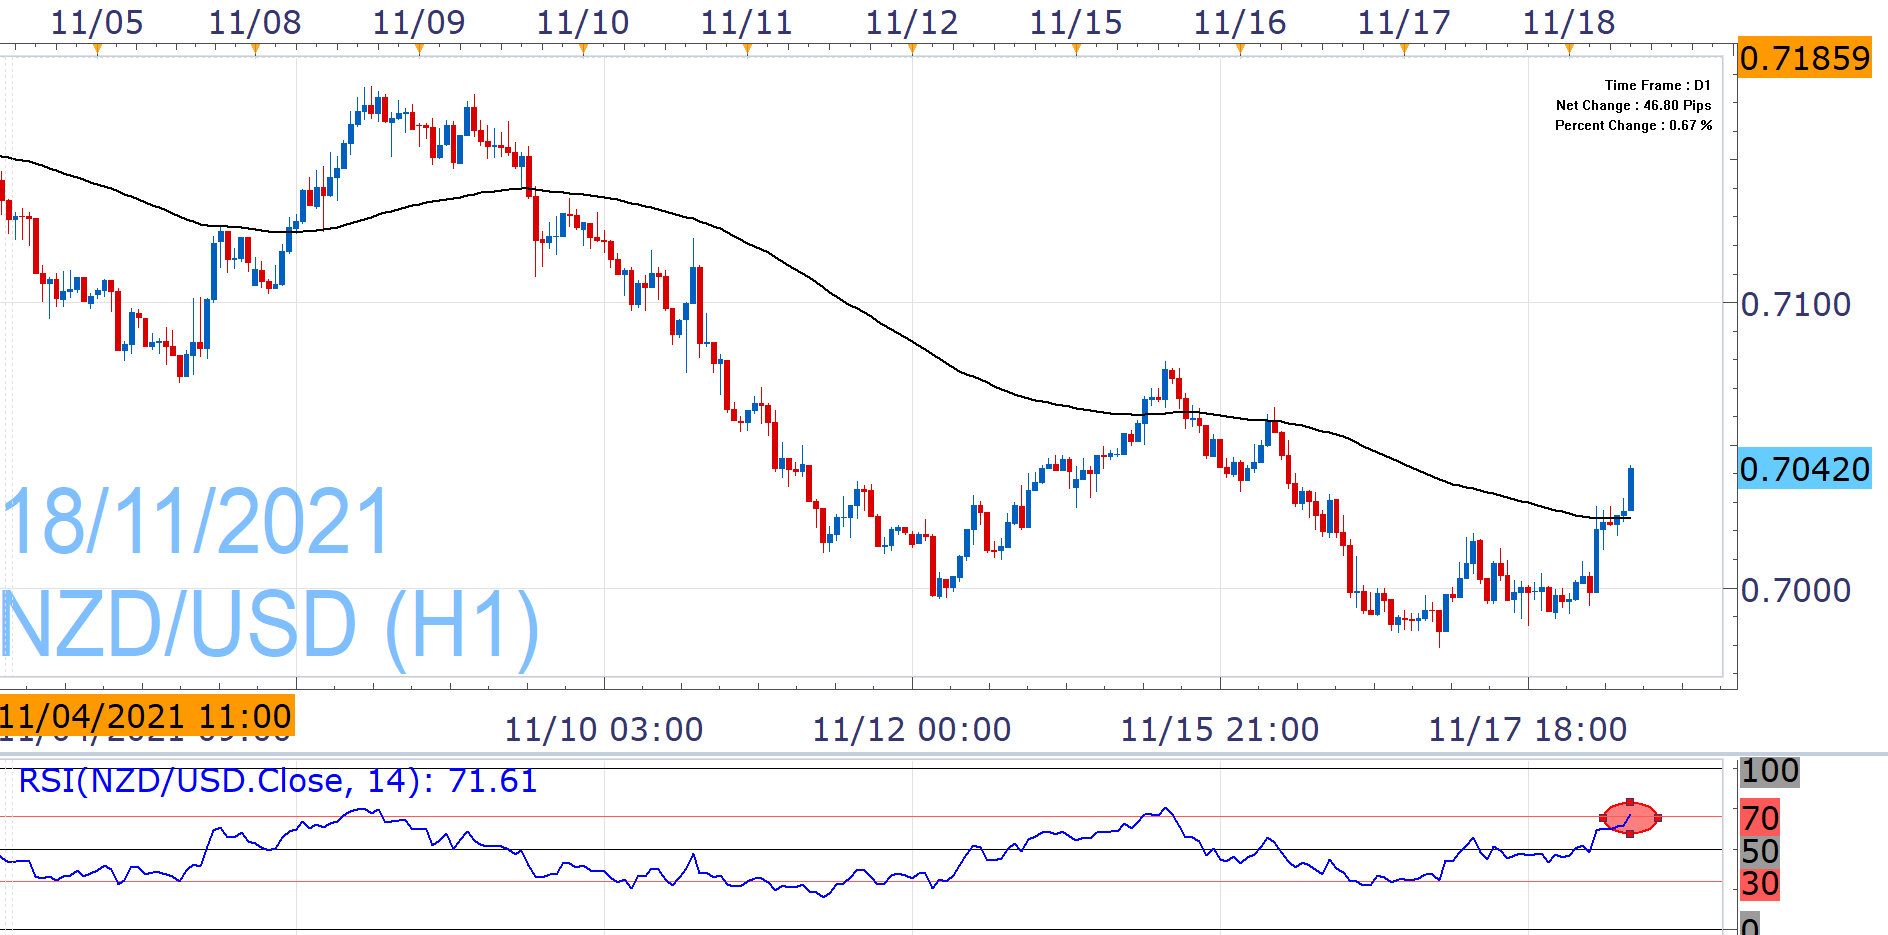The image size is (1888, 935).
Task: Click the orange 11/04/2021 11:00 timestamp label
Action: [x=146, y=716]
